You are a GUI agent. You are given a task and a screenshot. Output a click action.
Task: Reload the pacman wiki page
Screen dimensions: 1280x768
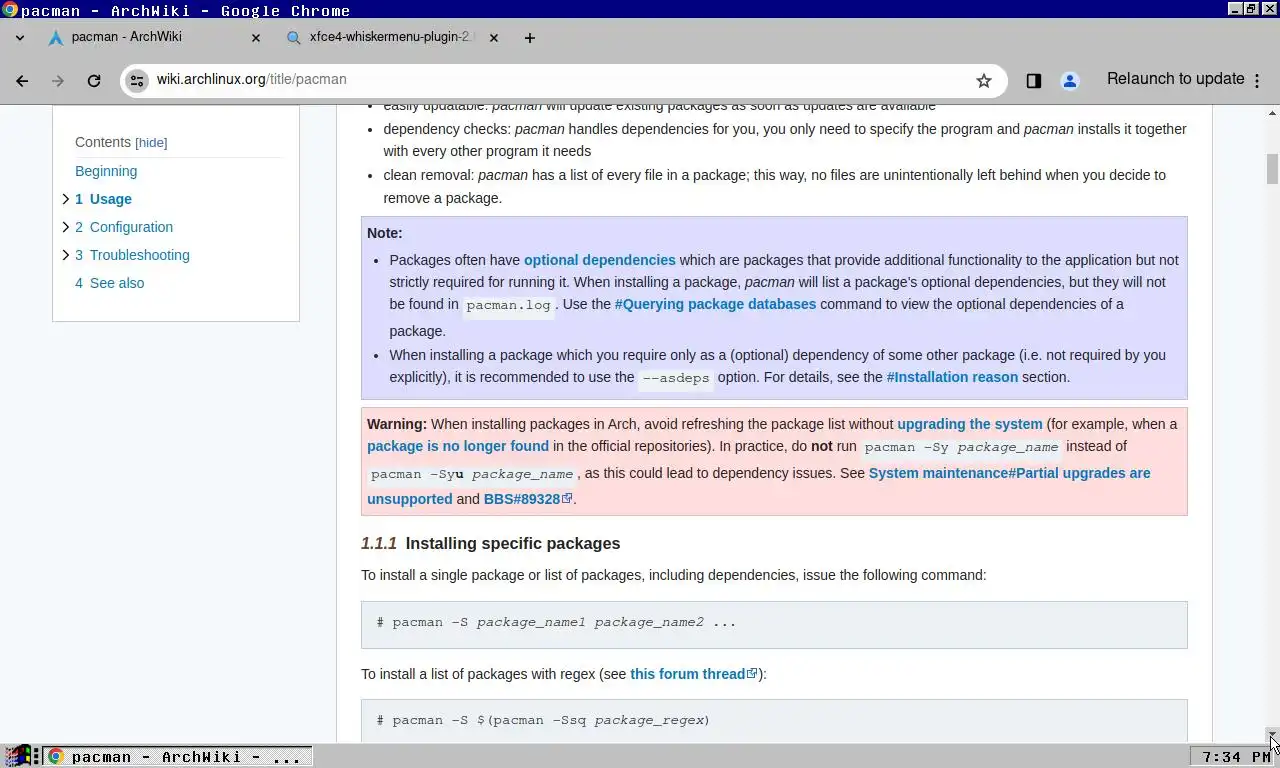click(94, 81)
